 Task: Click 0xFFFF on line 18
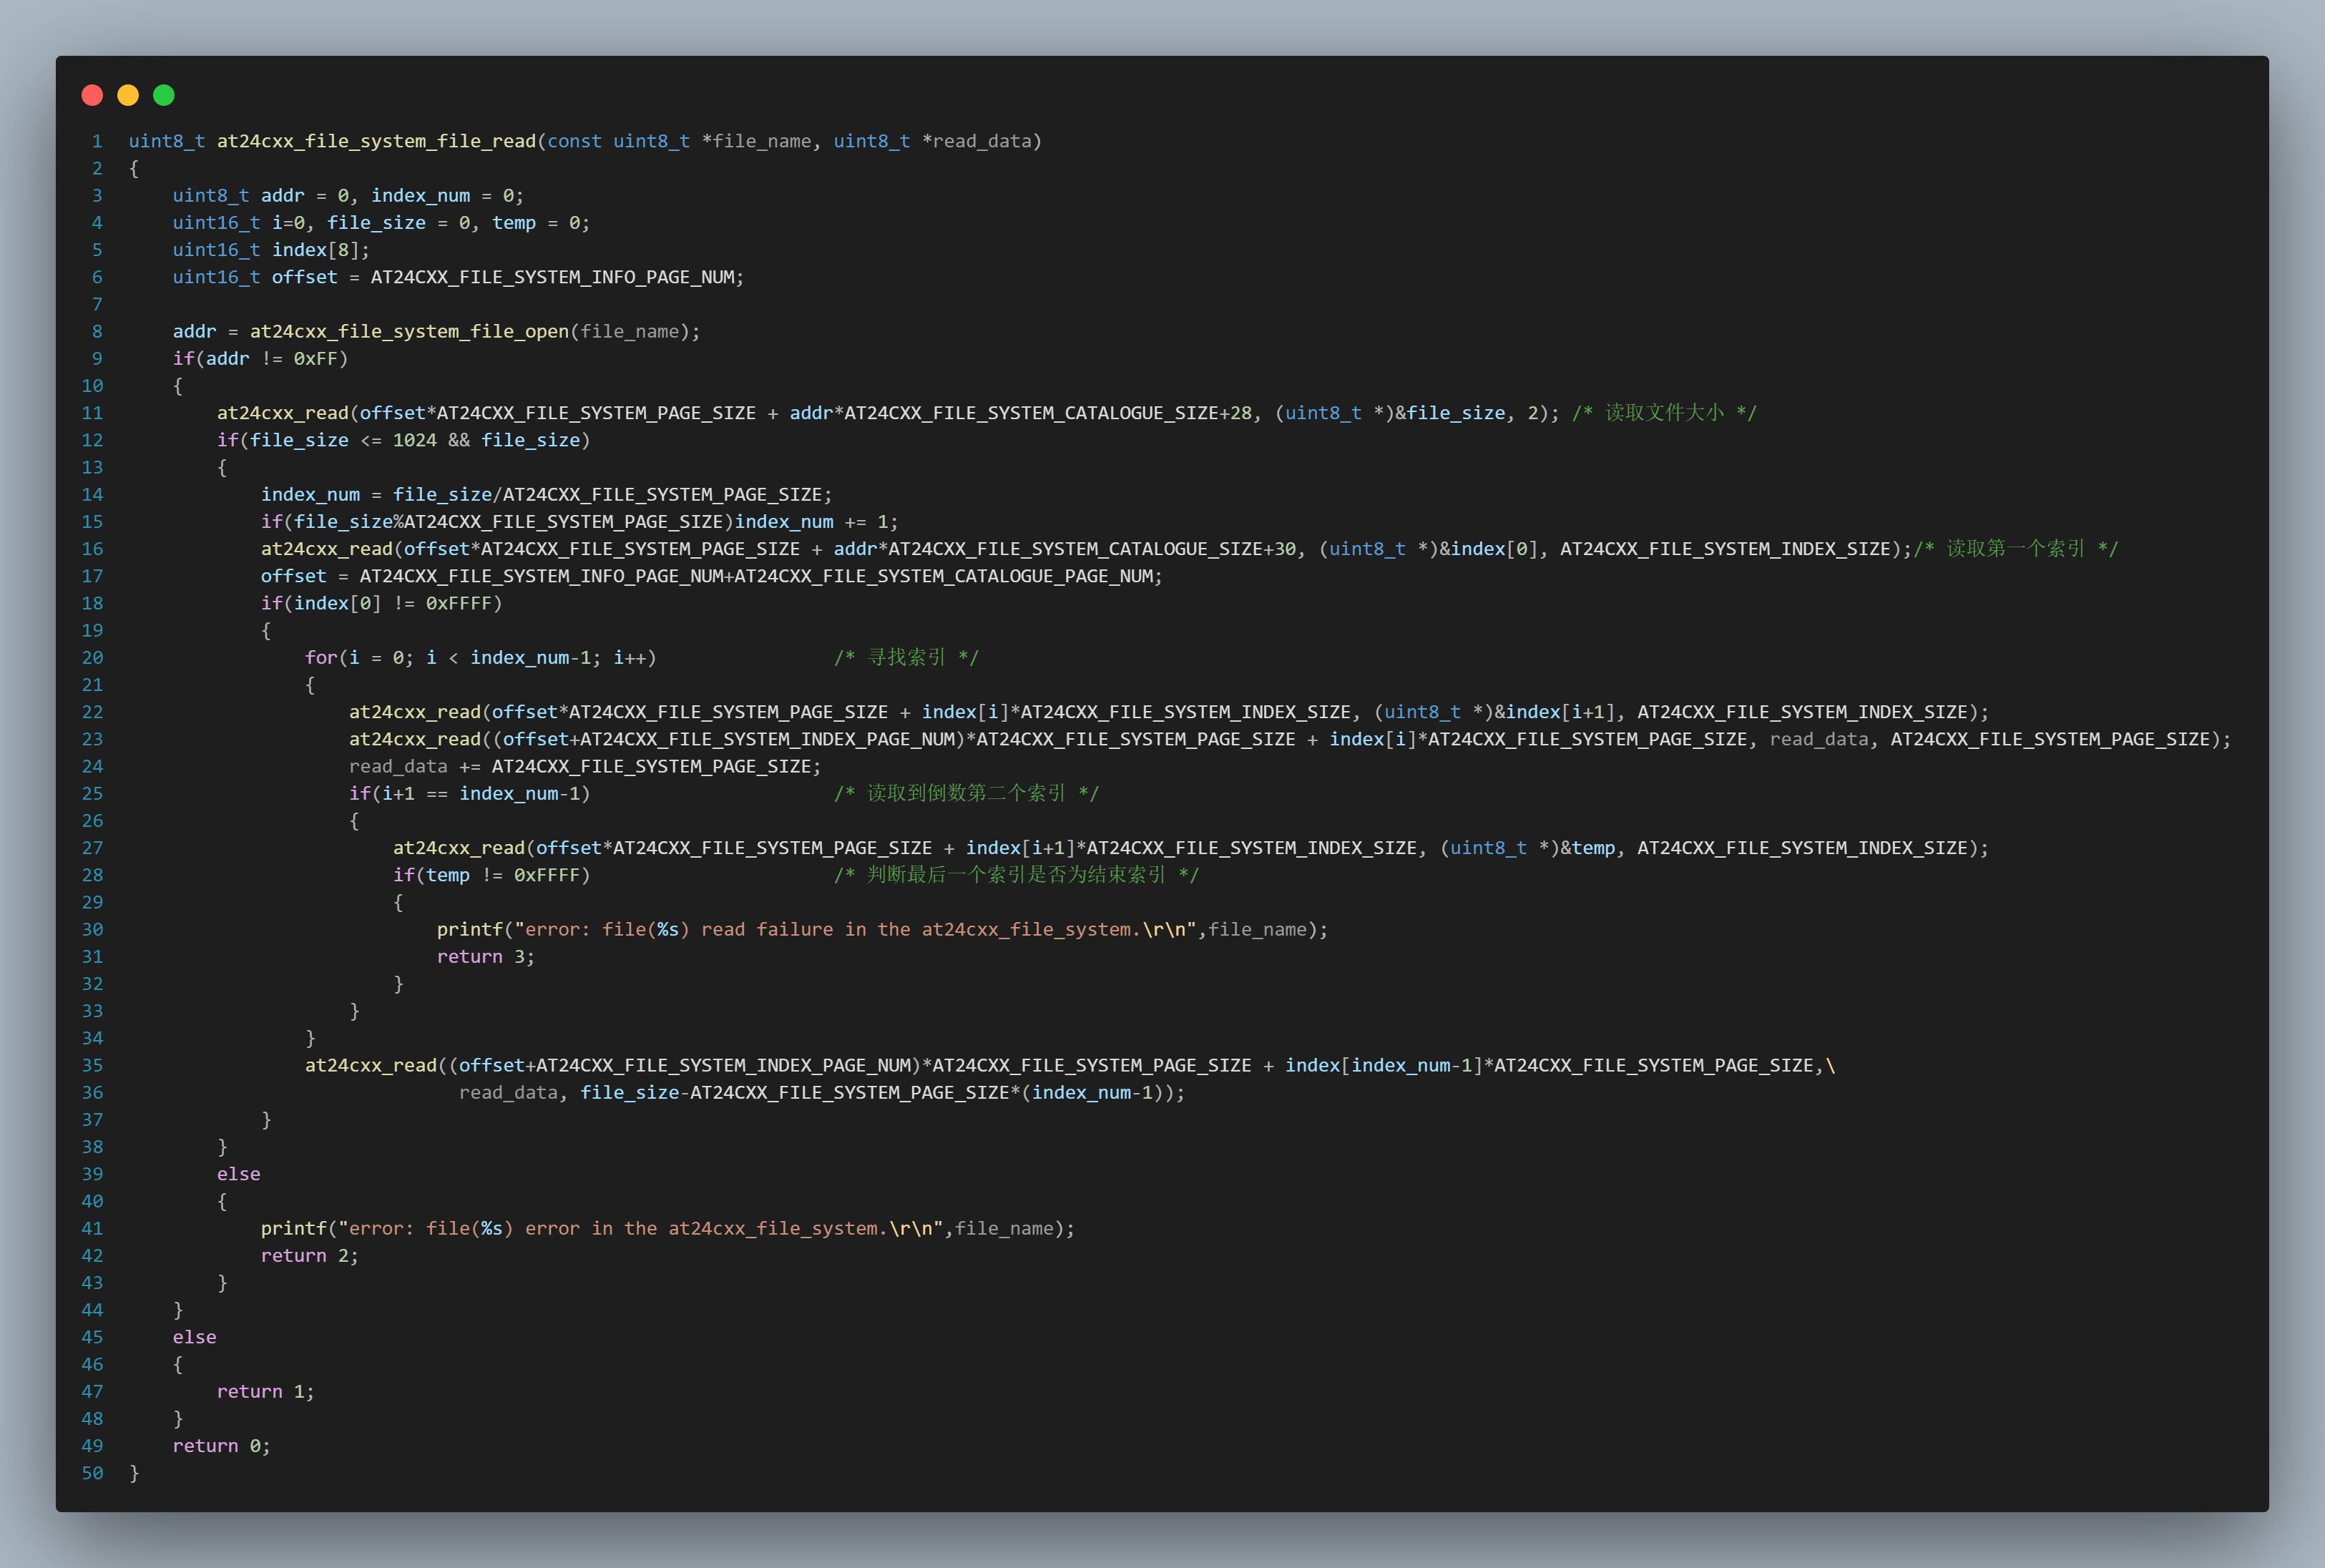[459, 603]
